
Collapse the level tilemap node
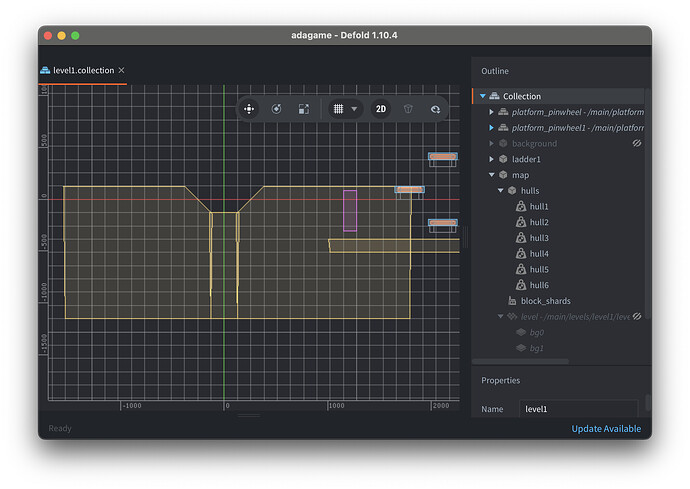[x=500, y=316]
